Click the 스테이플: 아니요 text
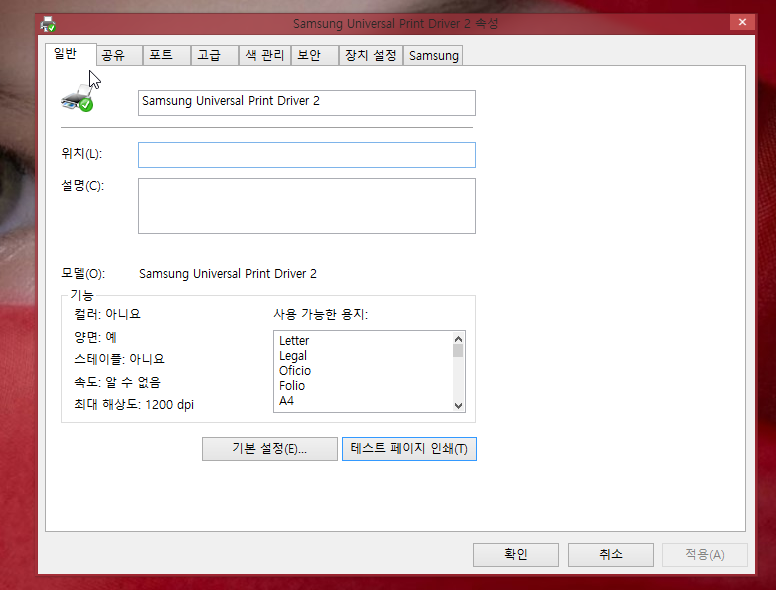The height and width of the screenshot is (590, 776). (119, 359)
